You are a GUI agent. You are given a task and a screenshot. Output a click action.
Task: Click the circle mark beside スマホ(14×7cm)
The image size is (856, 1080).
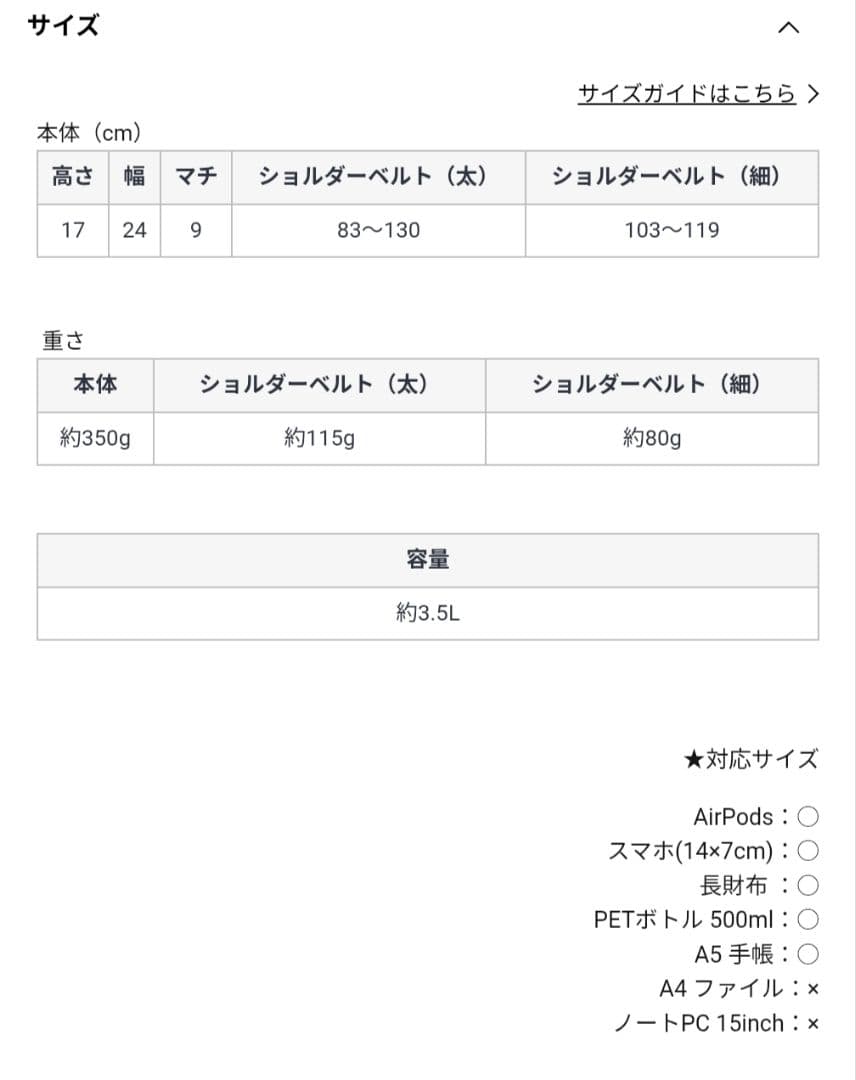(x=808, y=851)
